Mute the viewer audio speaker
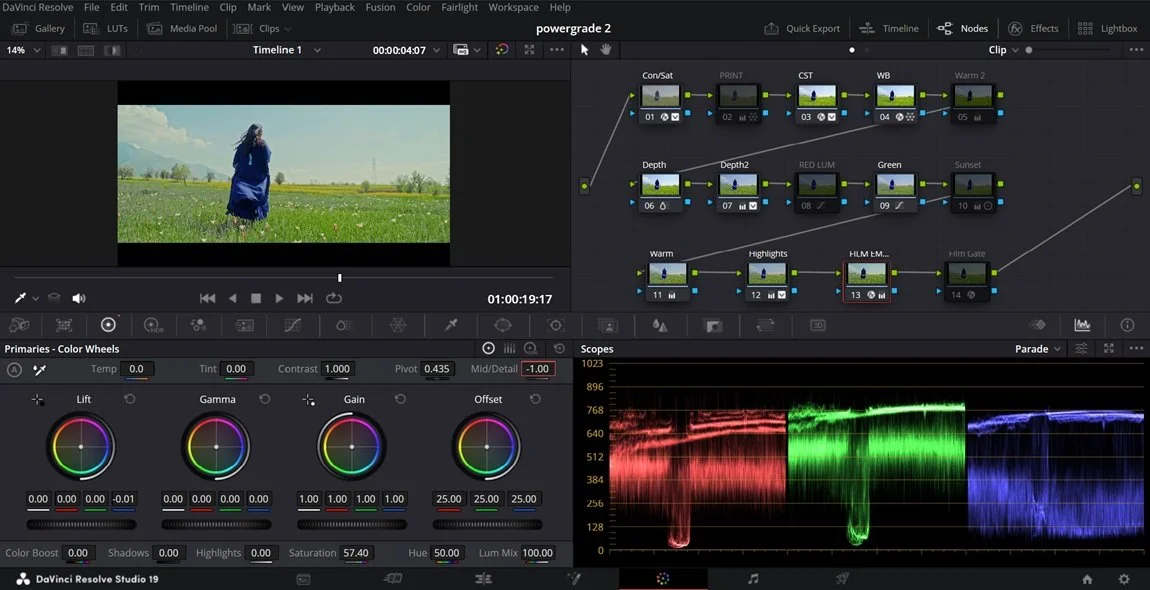Image resolution: width=1150 pixels, height=590 pixels. tap(79, 298)
